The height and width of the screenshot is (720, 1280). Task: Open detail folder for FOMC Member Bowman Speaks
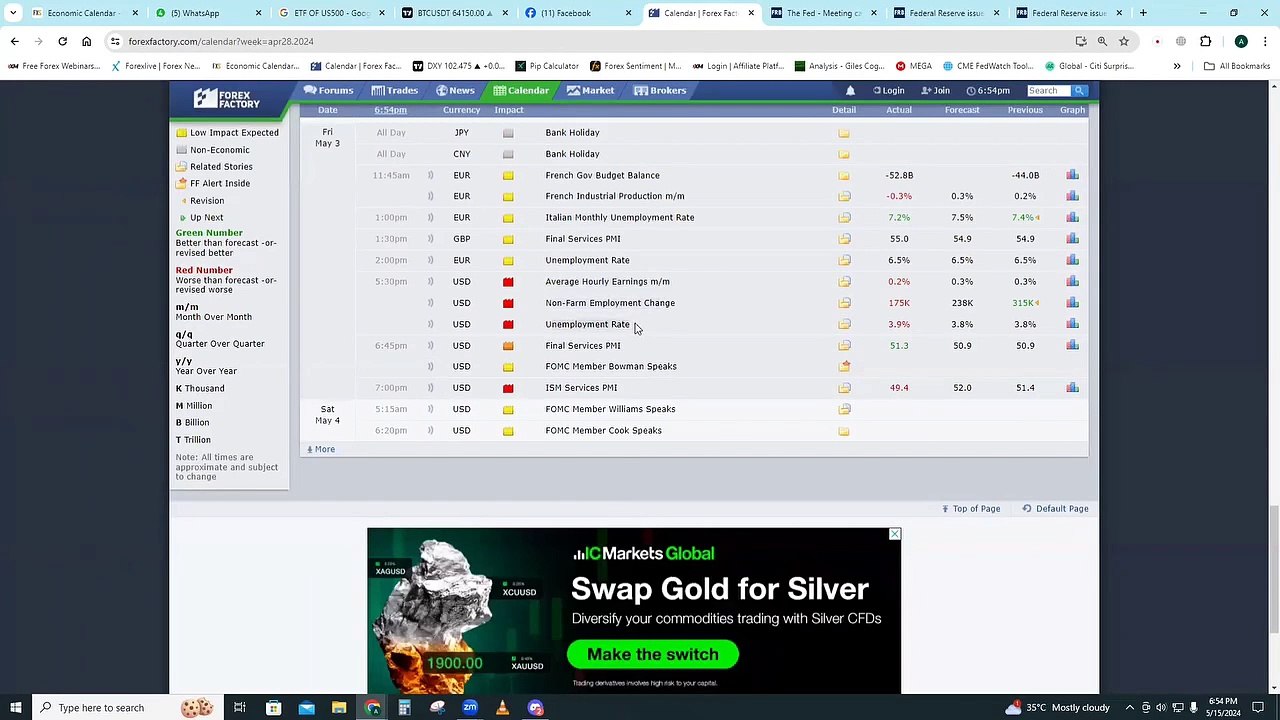click(844, 366)
